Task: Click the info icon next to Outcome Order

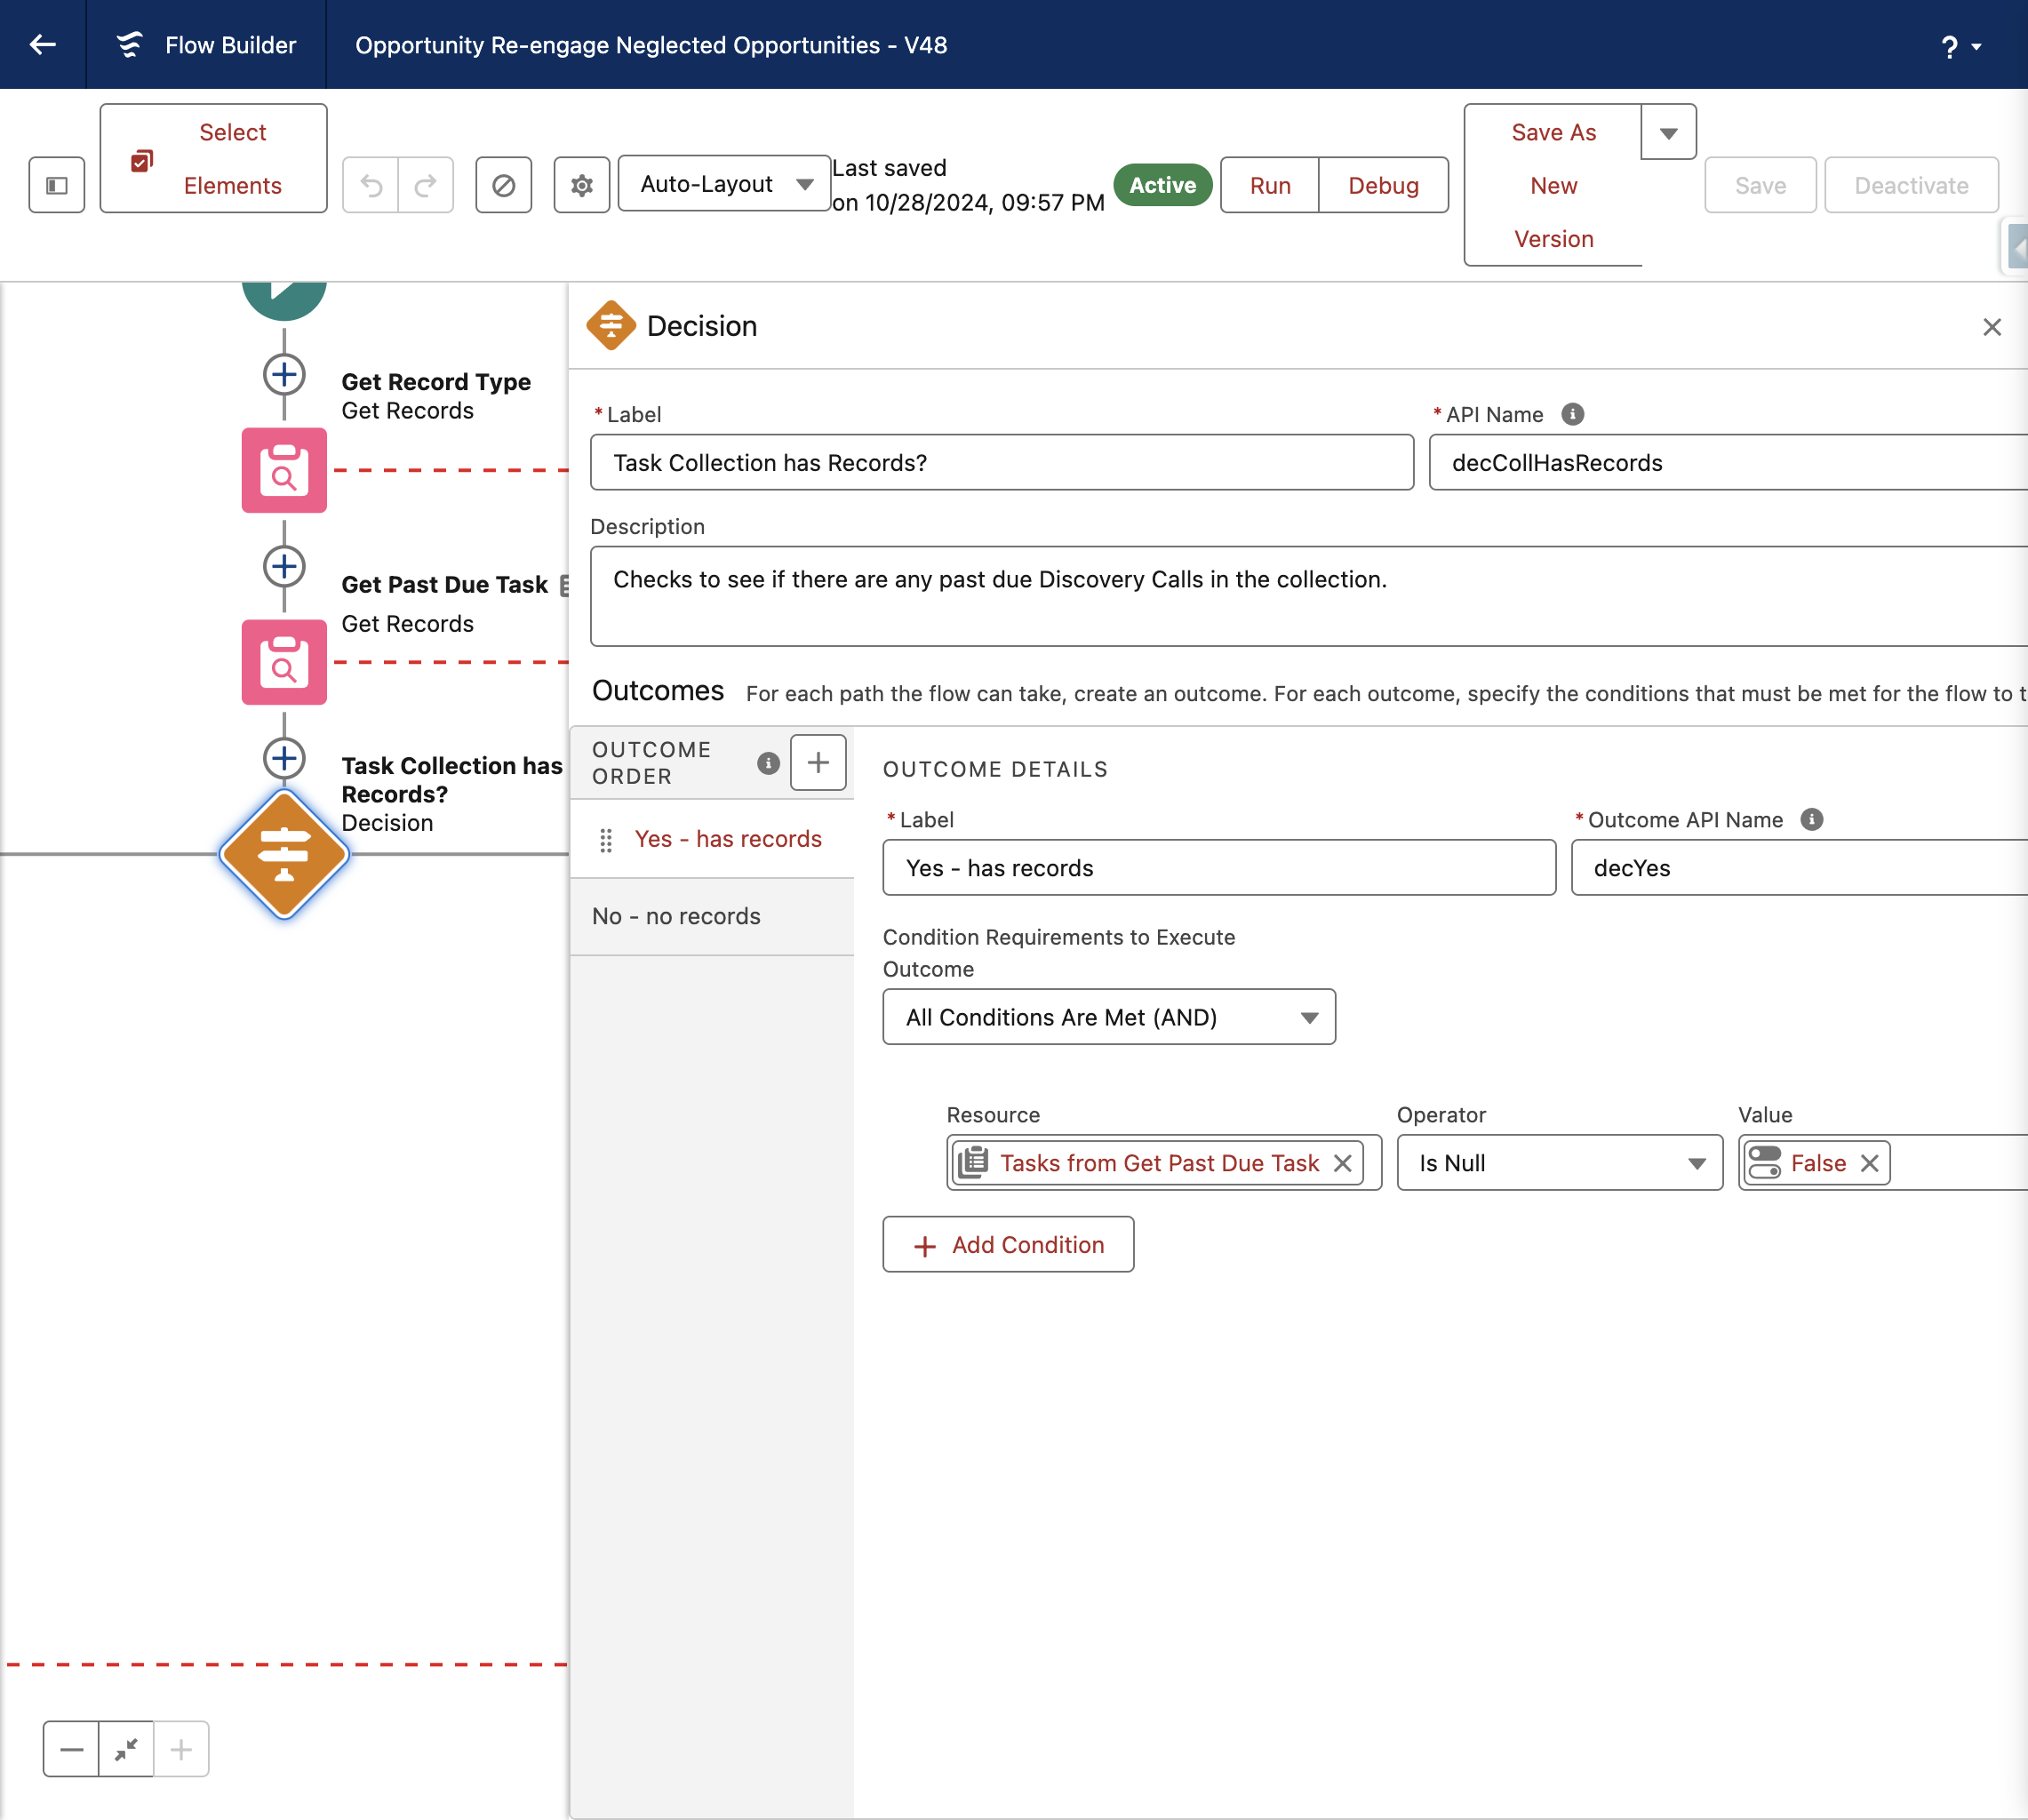Action: (768, 763)
